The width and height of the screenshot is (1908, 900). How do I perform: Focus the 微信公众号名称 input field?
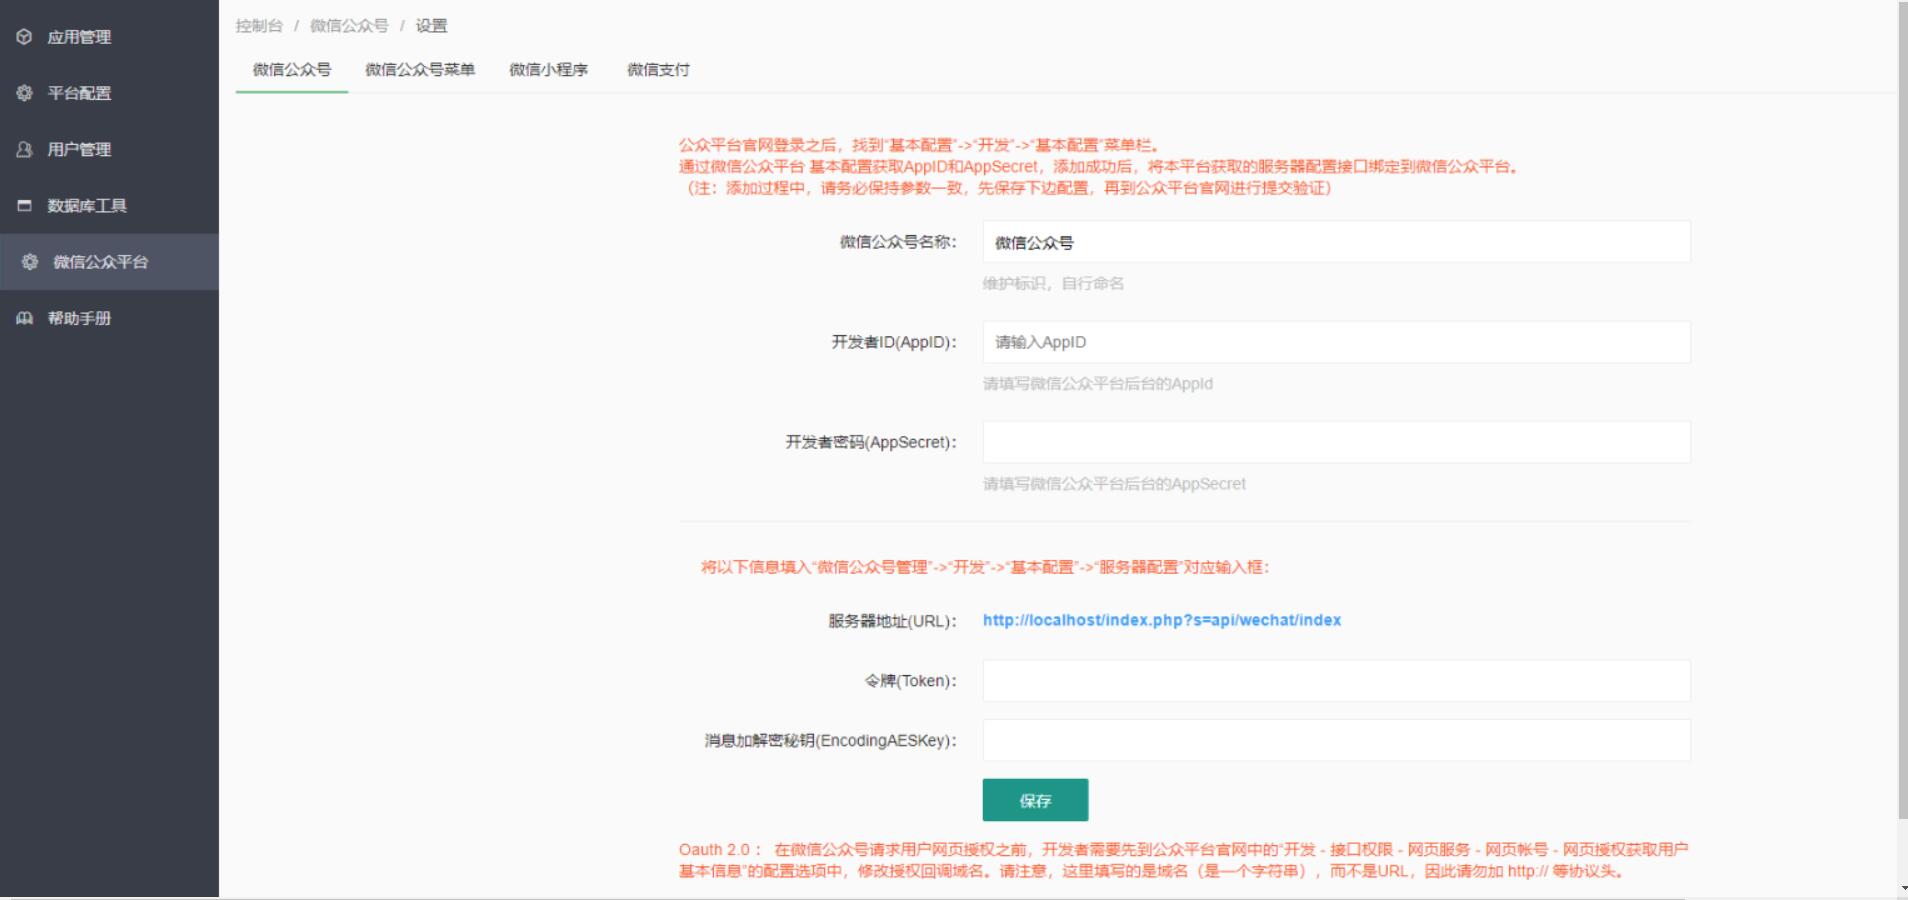pos(1336,242)
